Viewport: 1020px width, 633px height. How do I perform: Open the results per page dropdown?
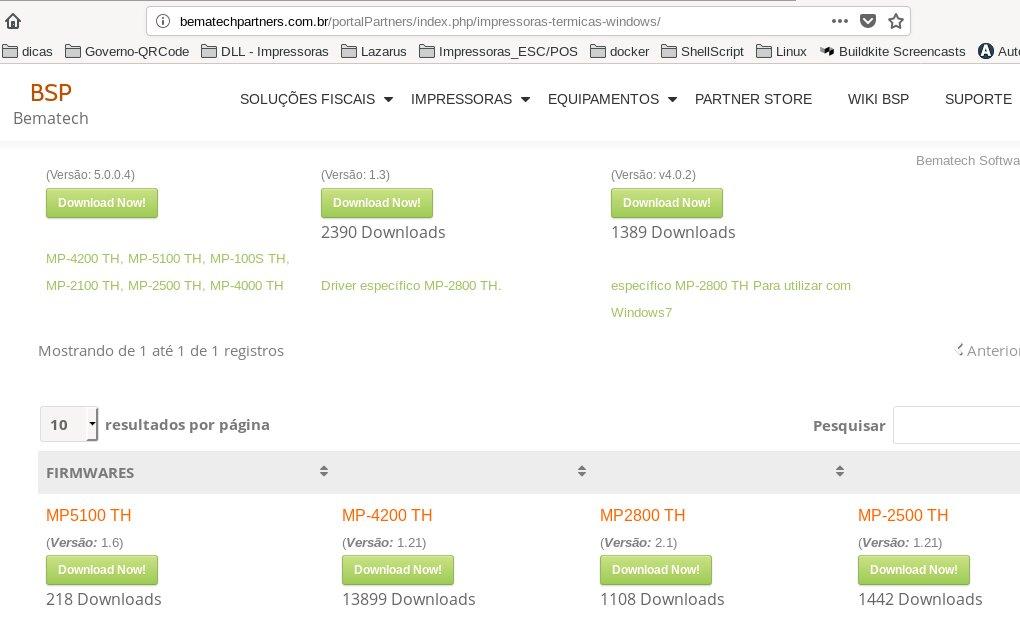(69, 424)
